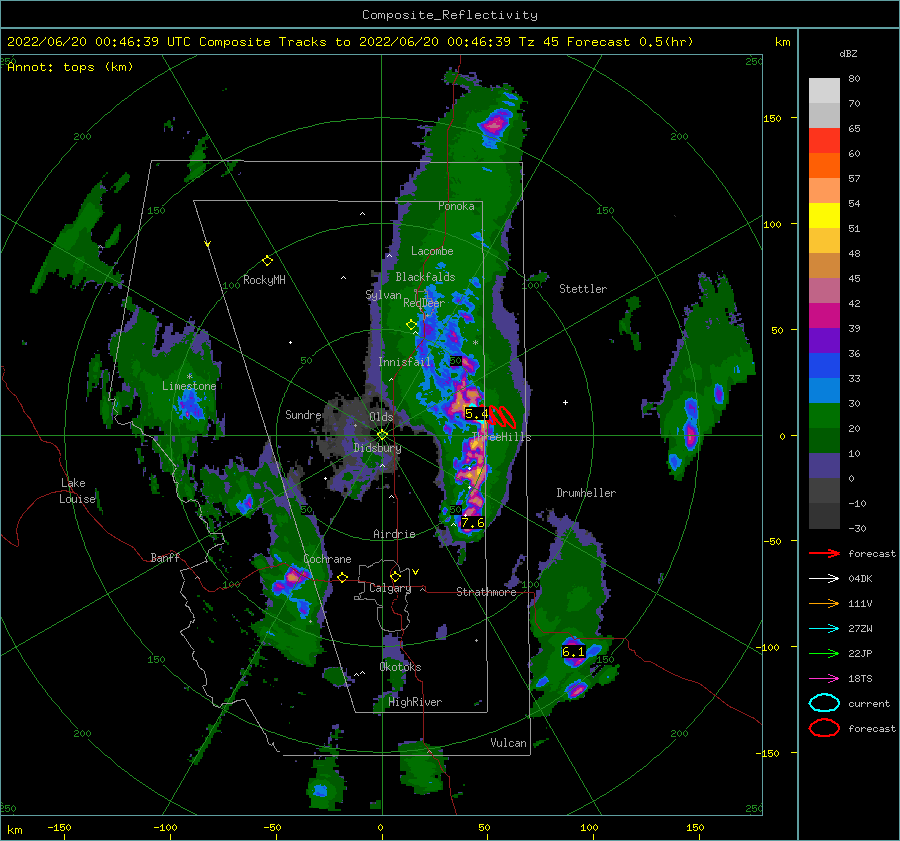Click the RedDeer city label

[x=424, y=303]
